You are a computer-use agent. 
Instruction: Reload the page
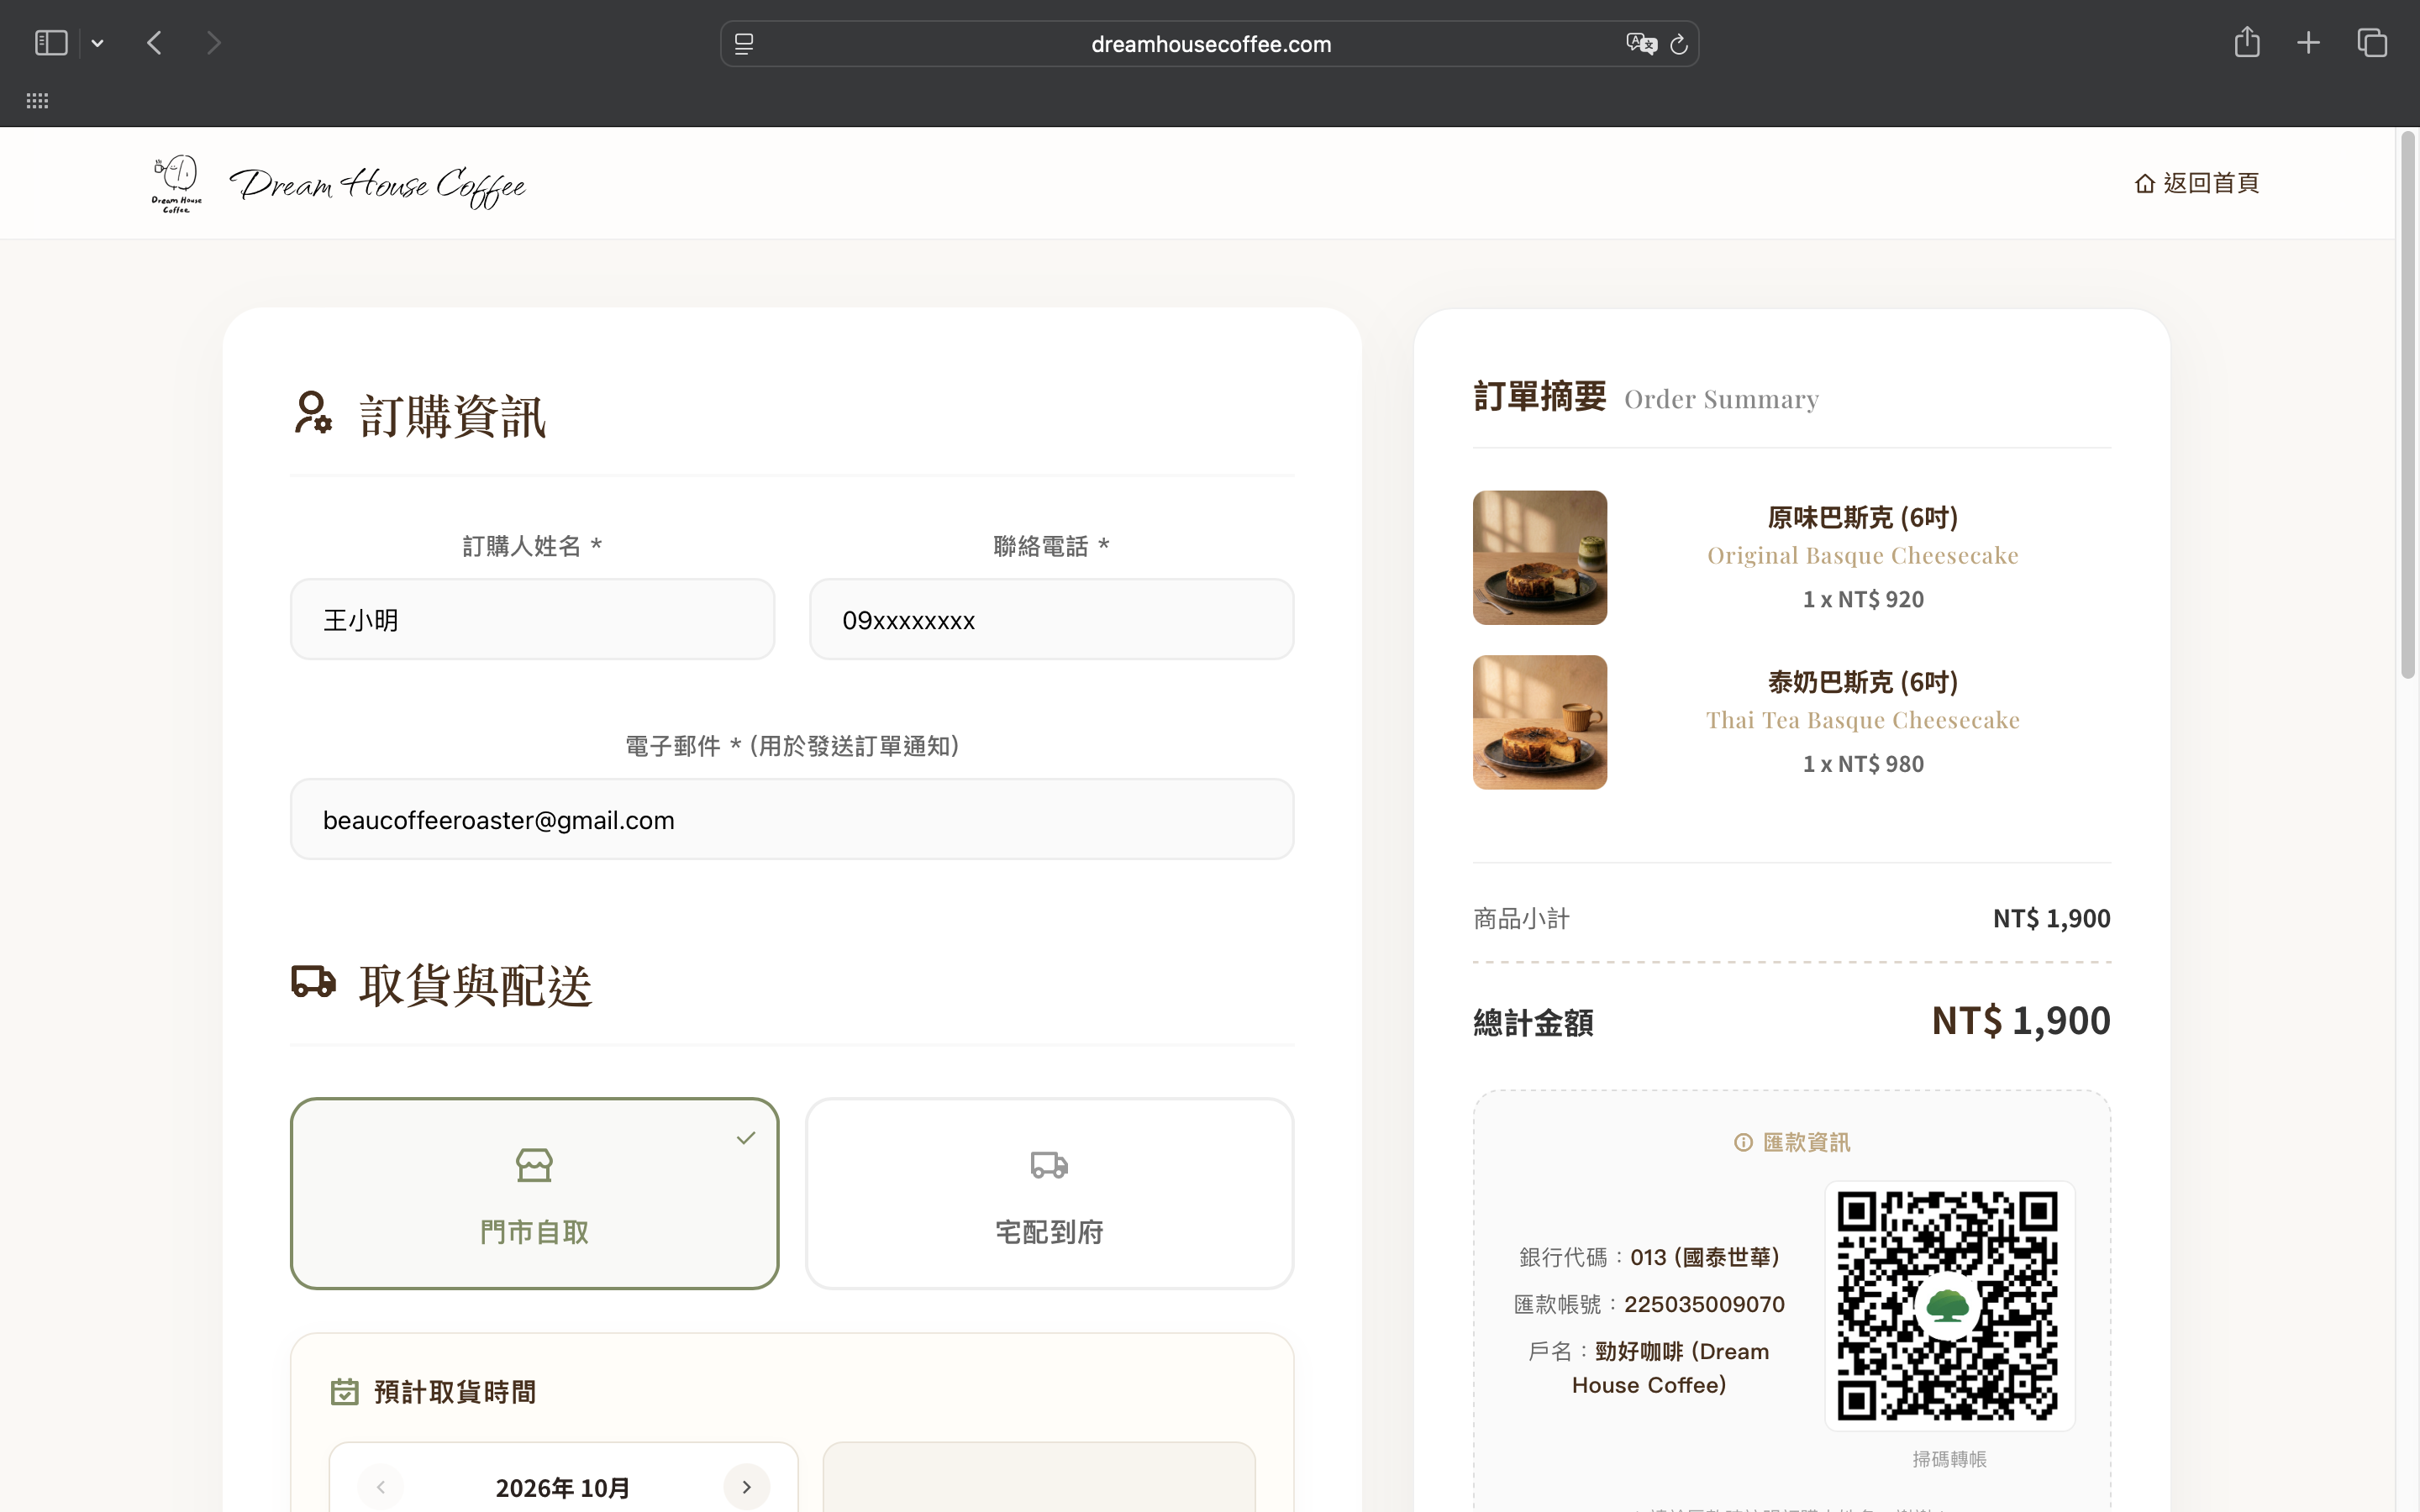pyautogui.click(x=1679, y=44)
